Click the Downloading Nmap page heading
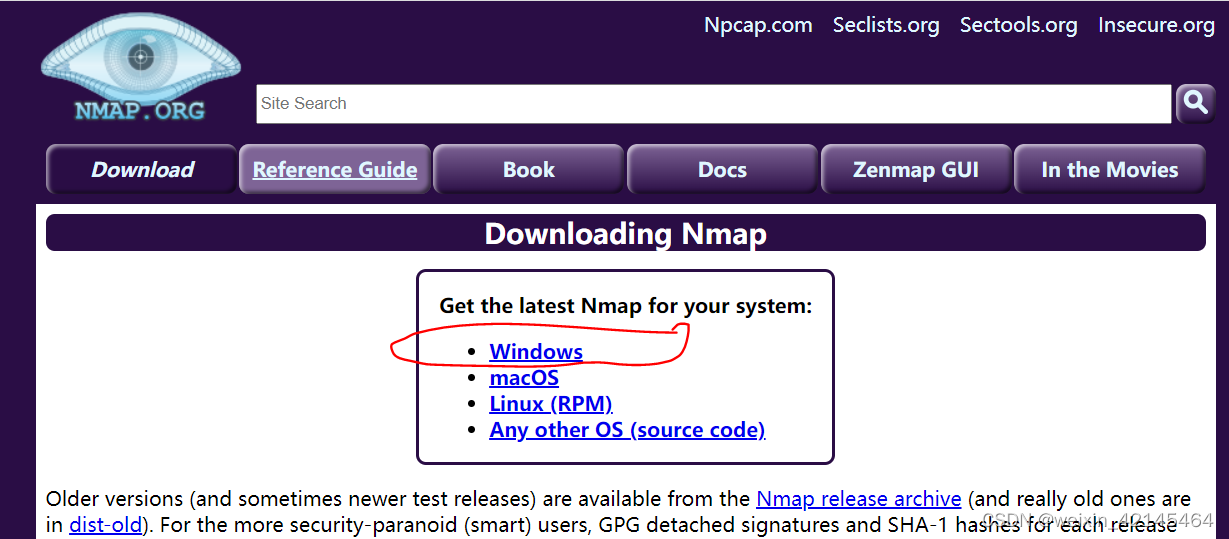 (x=626, y=233)
